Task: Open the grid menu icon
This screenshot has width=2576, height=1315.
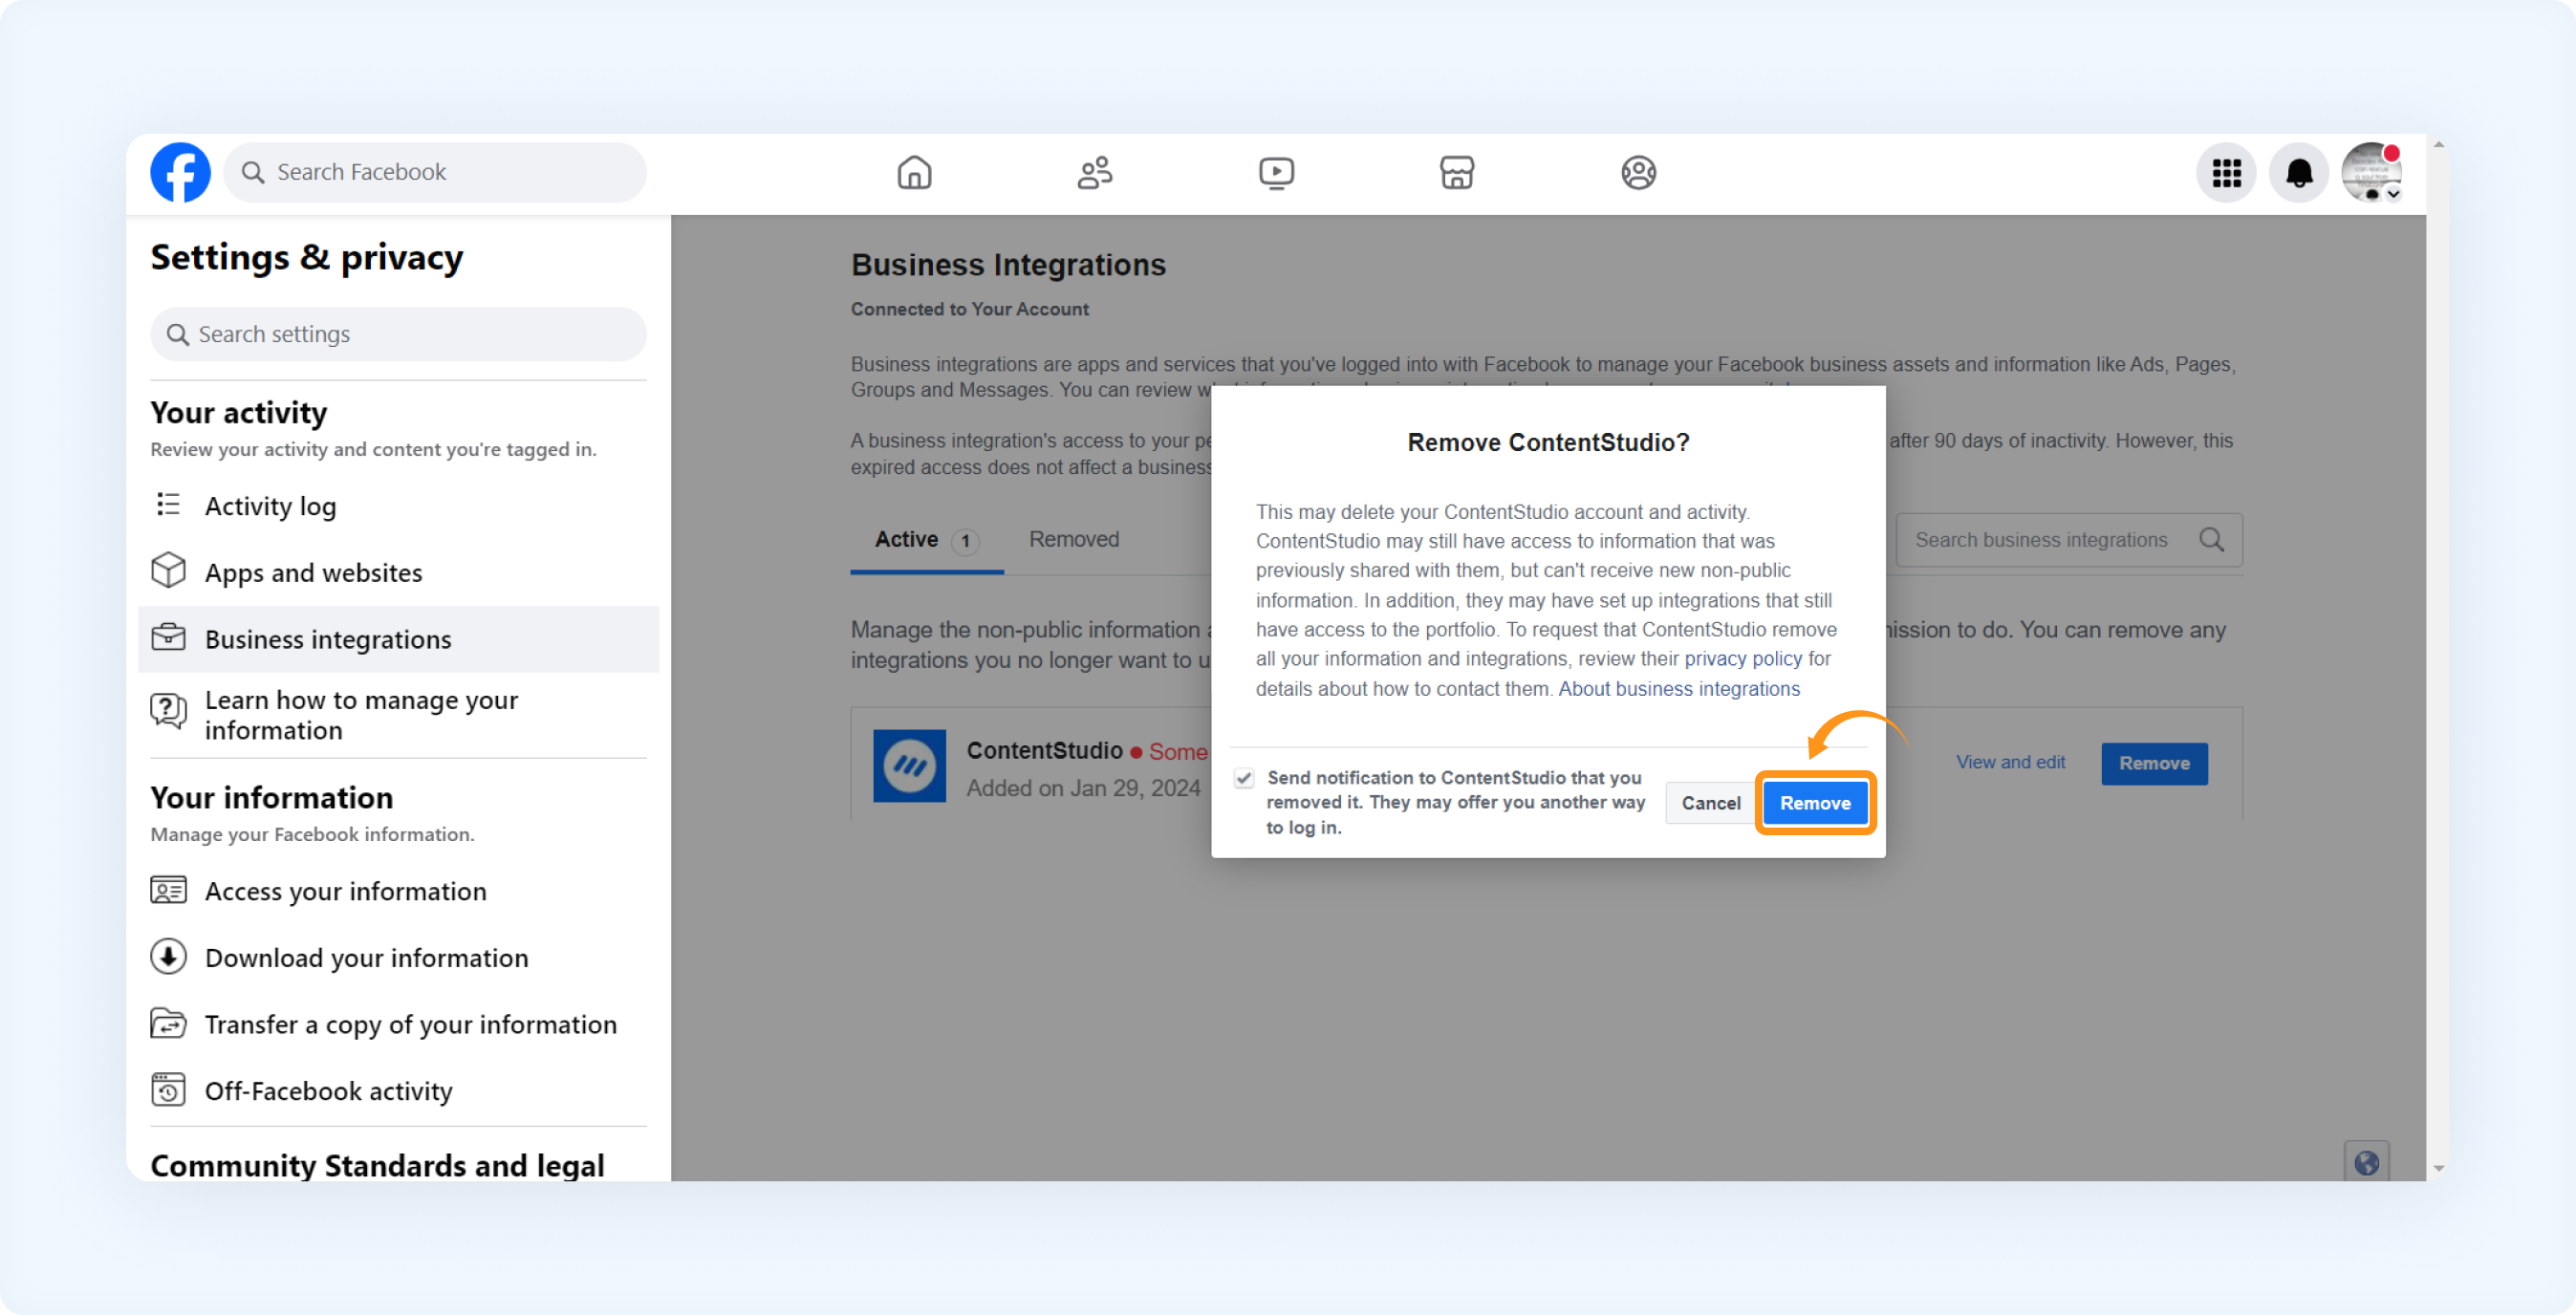Action: (x=2226, y=173)
